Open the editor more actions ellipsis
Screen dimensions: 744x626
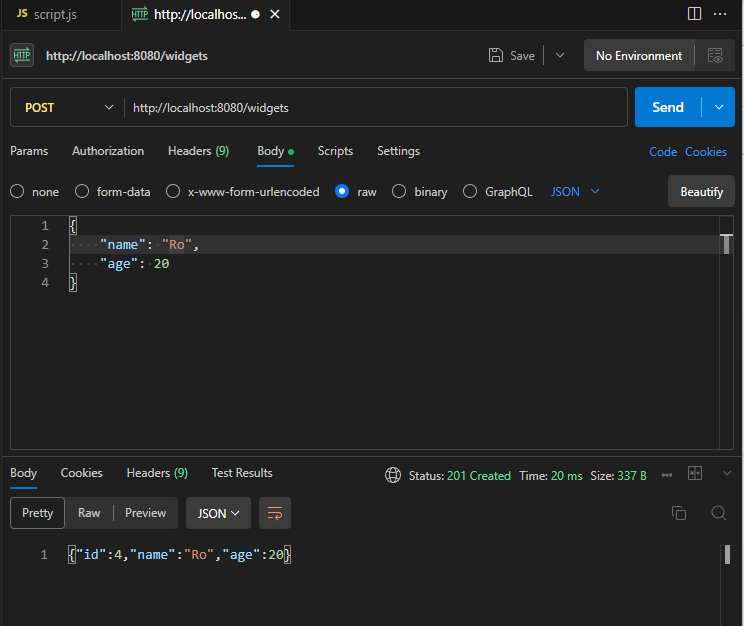tap(720, 14)
